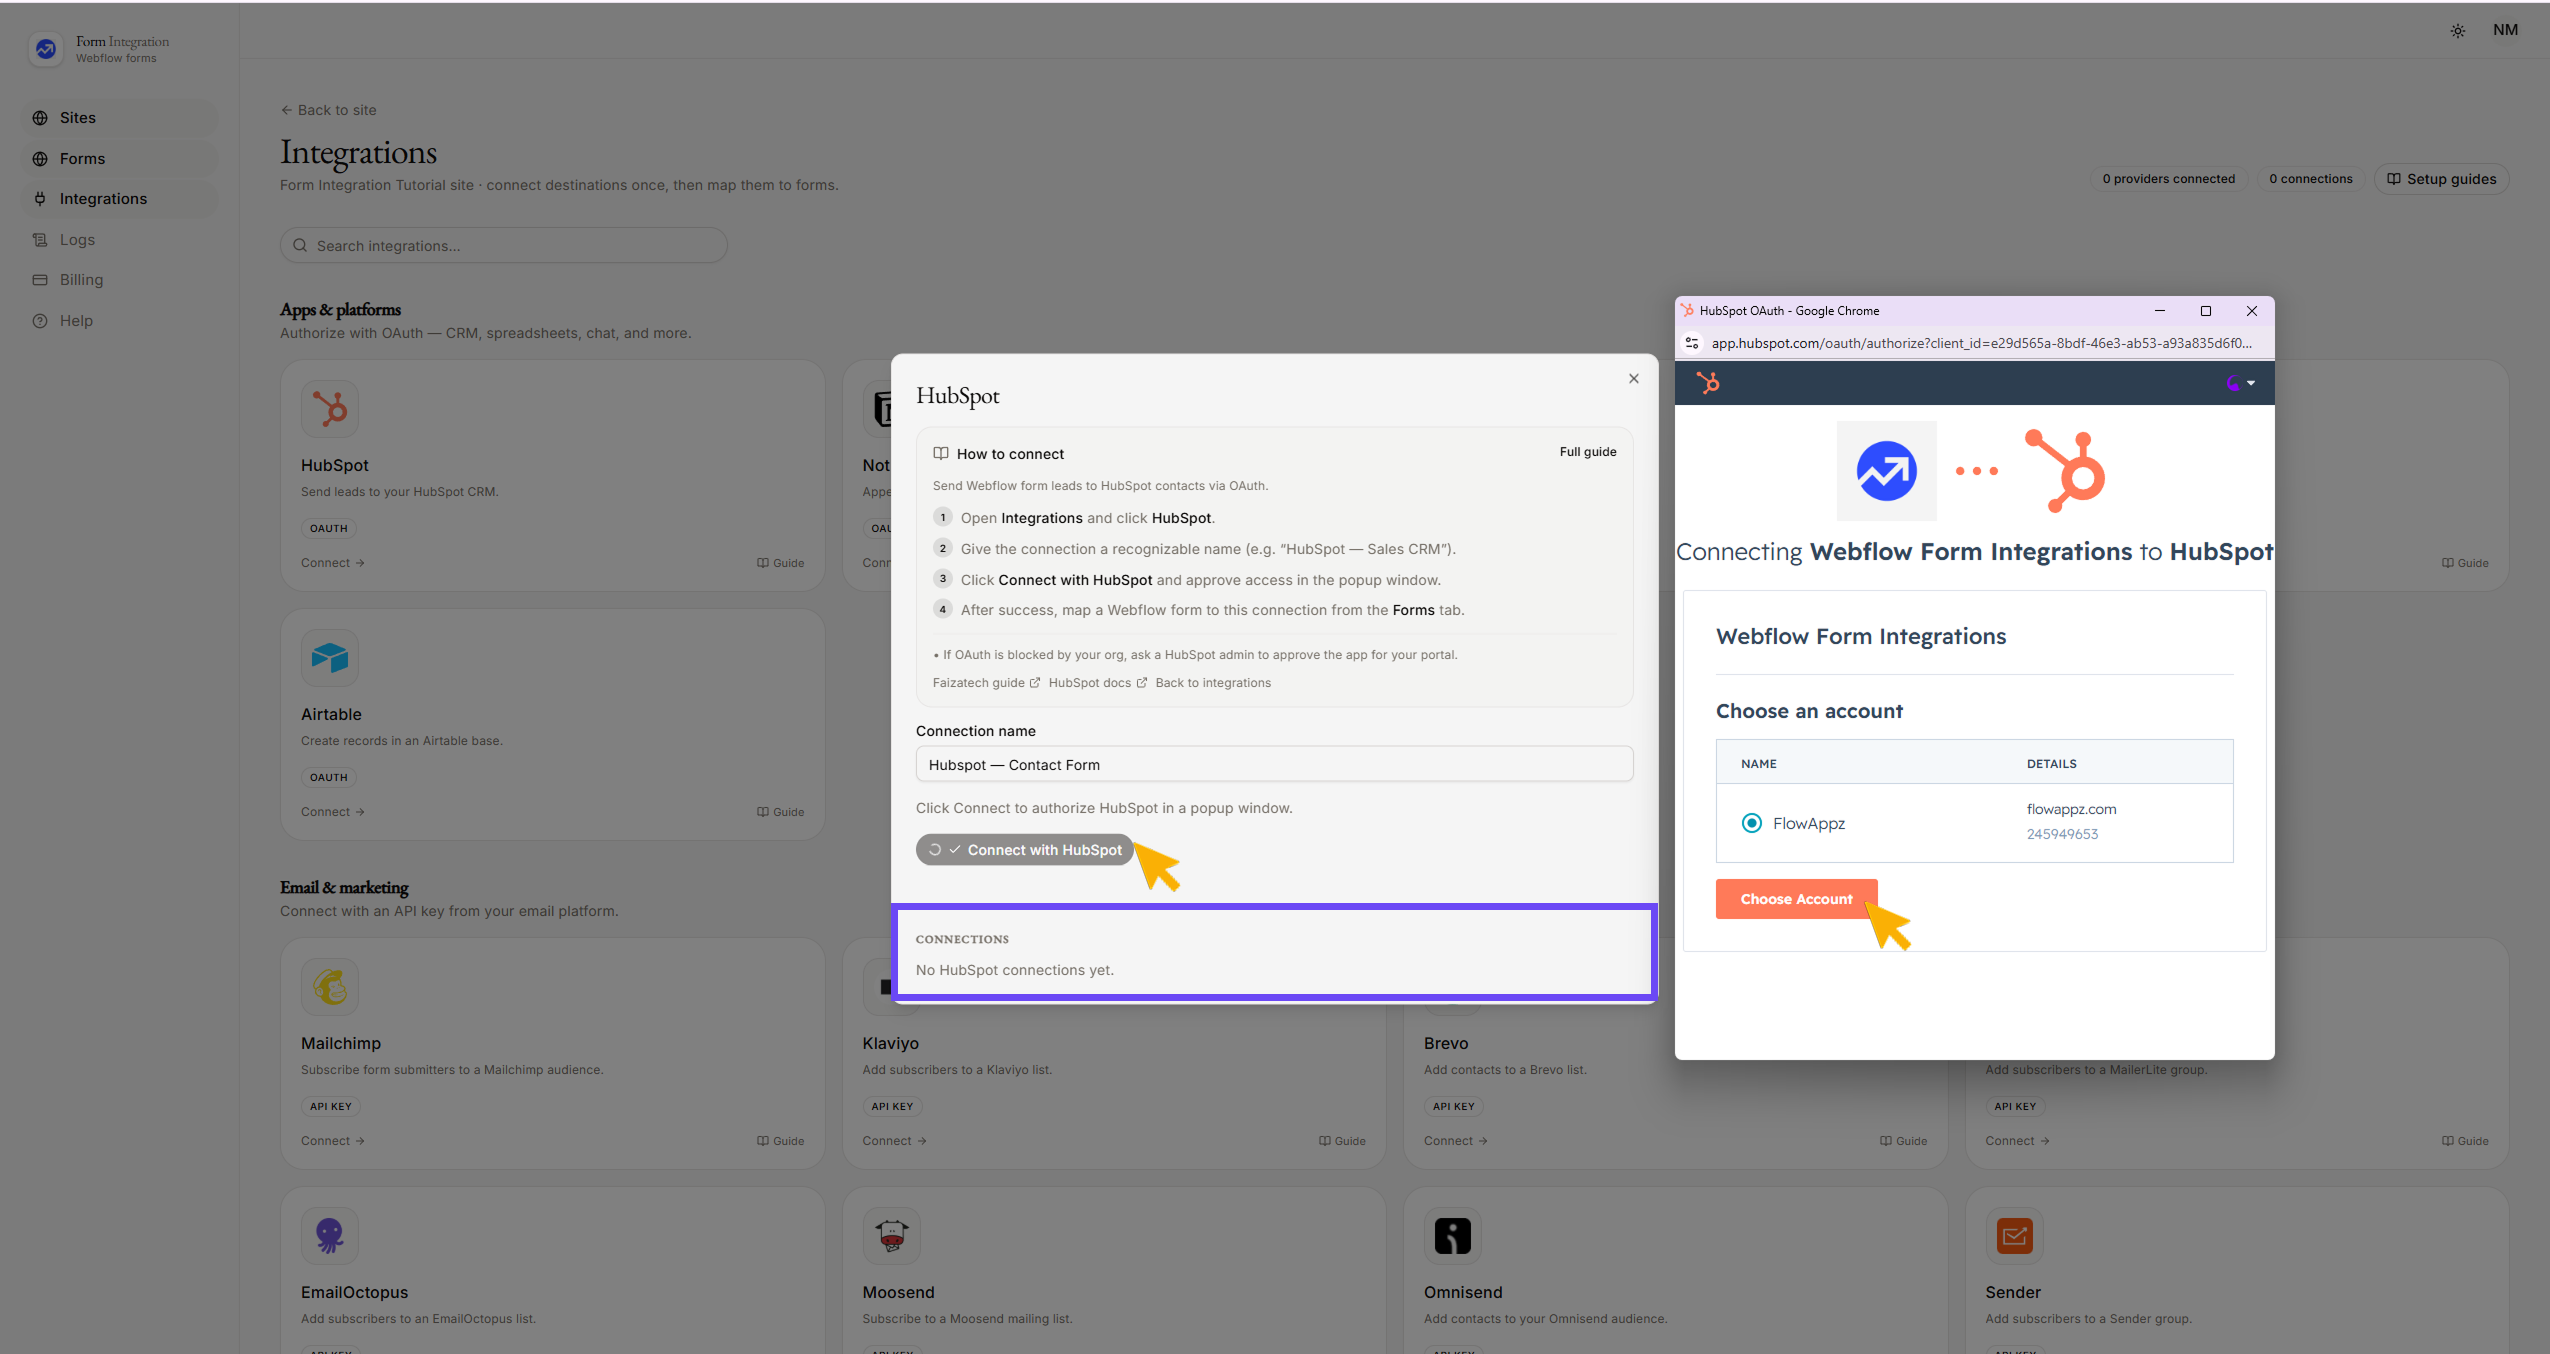Viewport: 2550px width, 1354px height.
Task: Click large HubSpot sprocket logo in OAuth popup
Action: point(2065,470)
